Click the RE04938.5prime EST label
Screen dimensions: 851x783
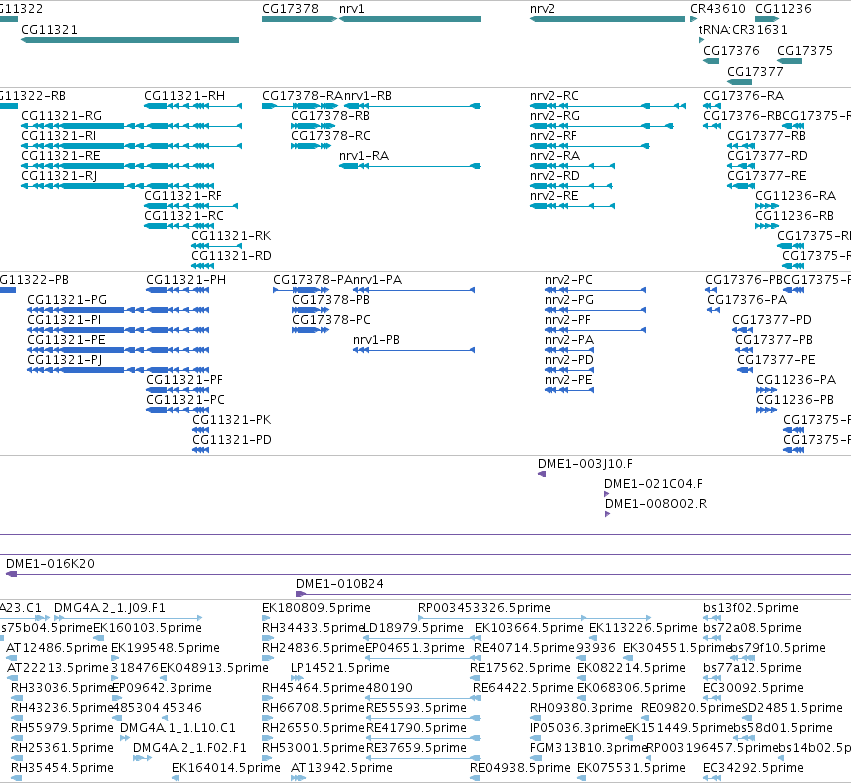520,768
